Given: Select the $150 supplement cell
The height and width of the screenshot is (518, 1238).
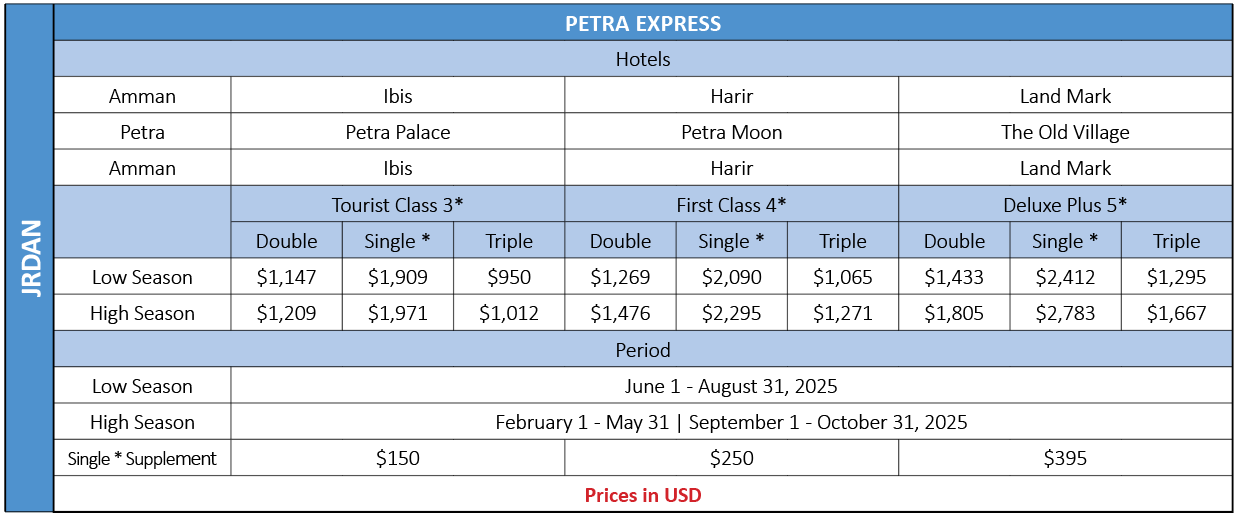Looking at the screenshot, I should pyautogui.click(x=398, y=459).
